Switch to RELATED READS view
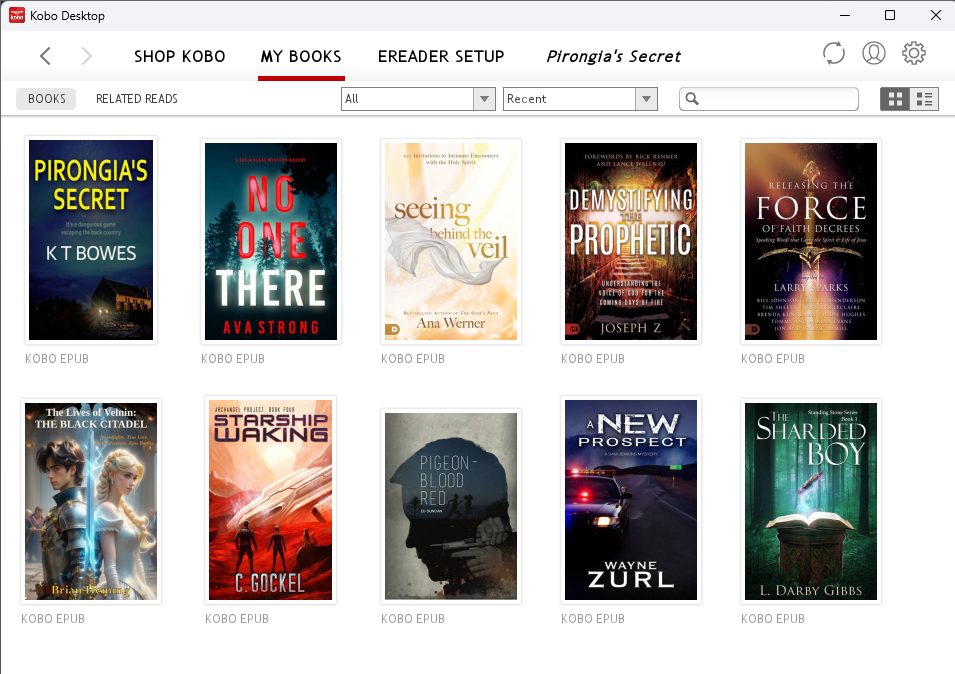This screenshot has width=955, height=674. (136, 98)
